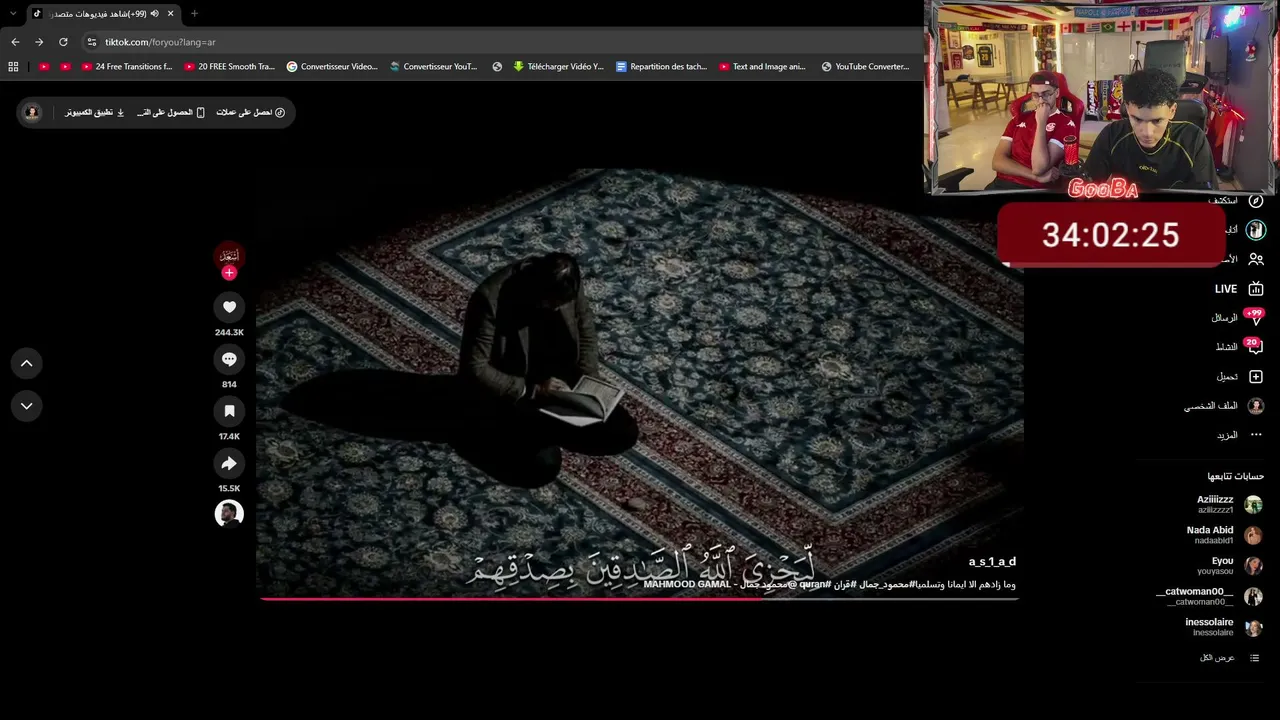Open Upload (تحميل) in the sidebar
The width and height of the screenshot is (1280, 720).
click(x=1239, y=377)
